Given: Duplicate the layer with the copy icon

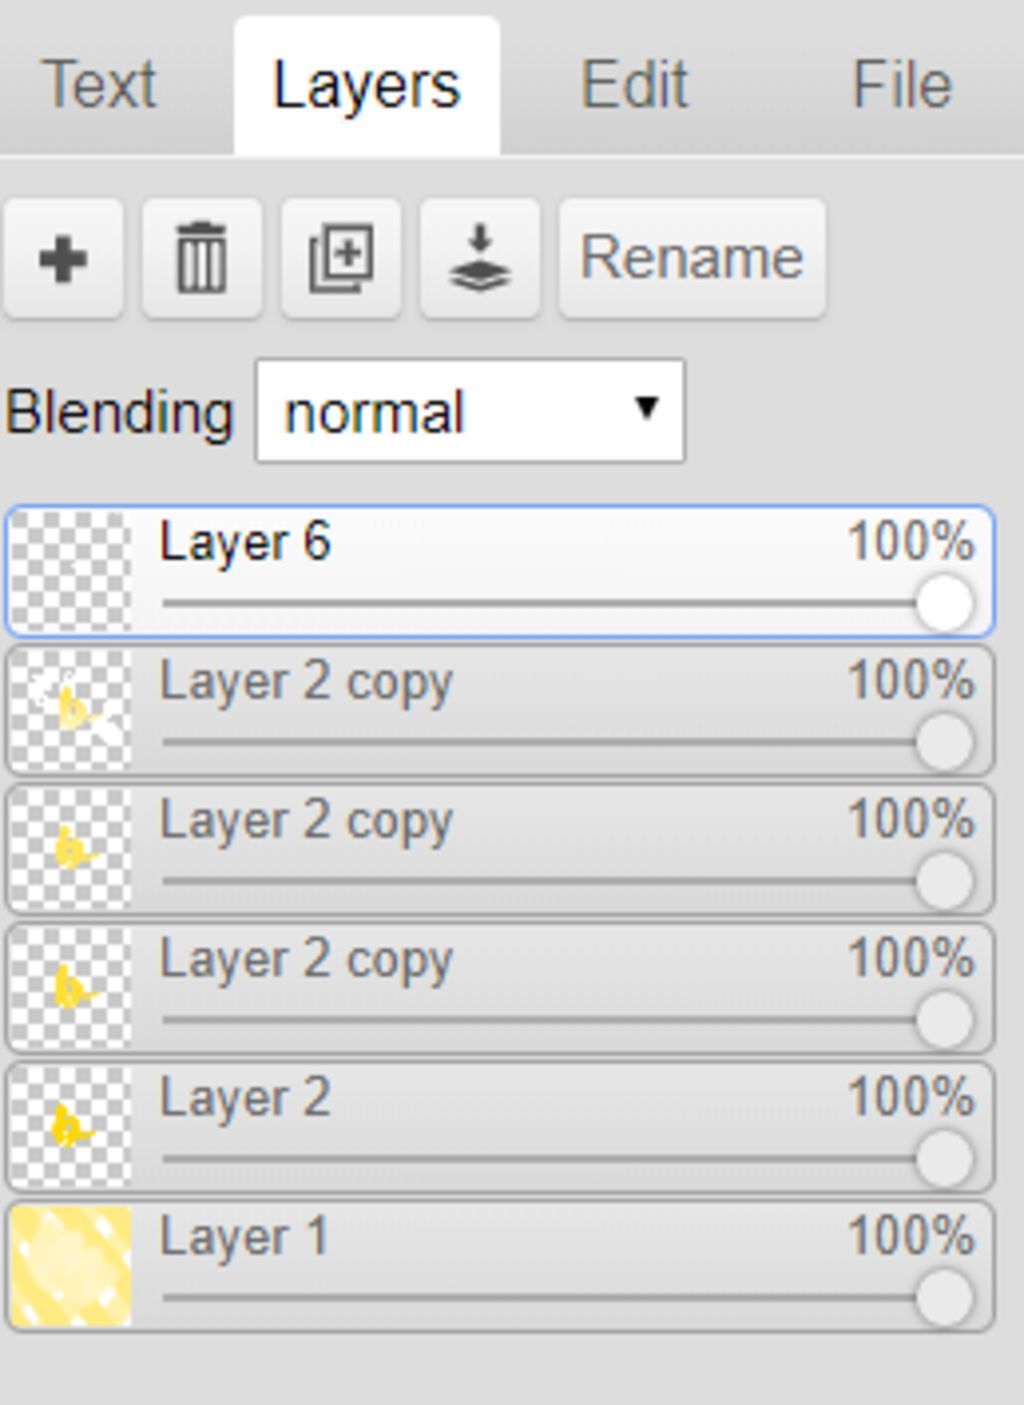Looking at the screenshot, I should coord(341,259).
